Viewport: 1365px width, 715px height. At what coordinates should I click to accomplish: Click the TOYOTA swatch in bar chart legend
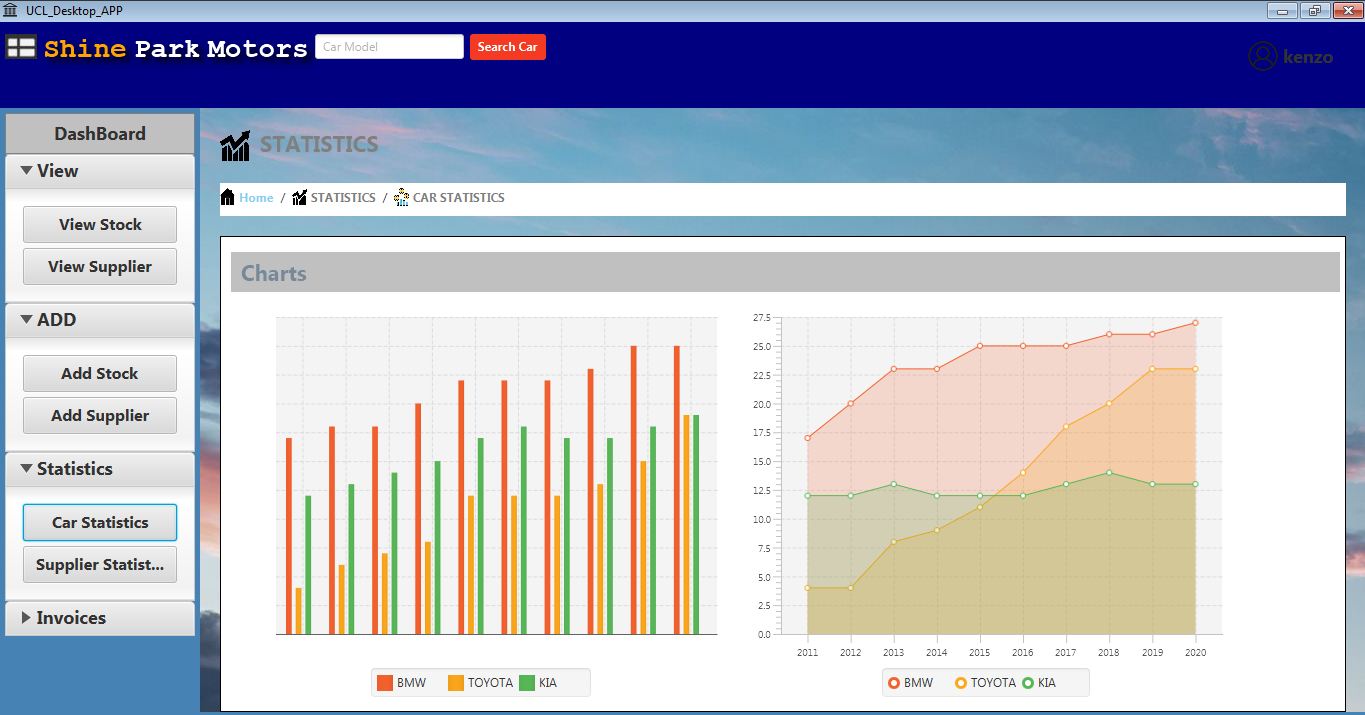click(x=456, y=683)
